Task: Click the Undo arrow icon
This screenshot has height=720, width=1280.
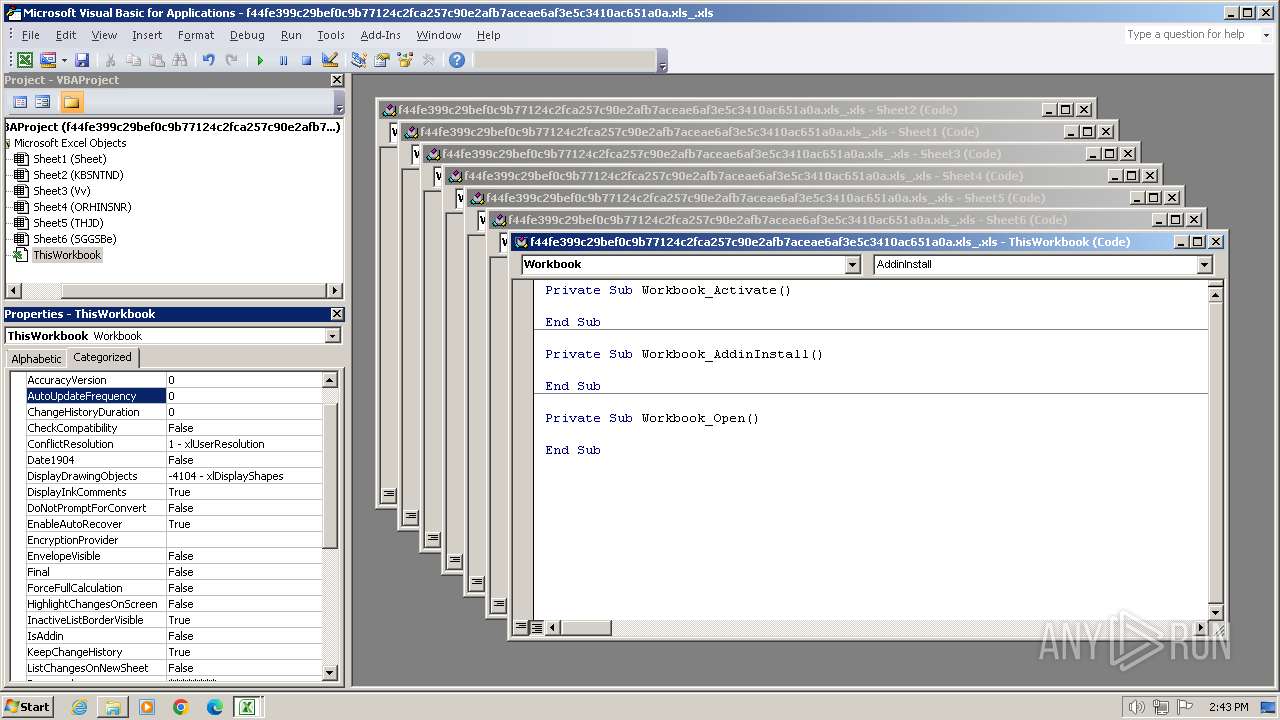Action: click(x=208, y=60)
